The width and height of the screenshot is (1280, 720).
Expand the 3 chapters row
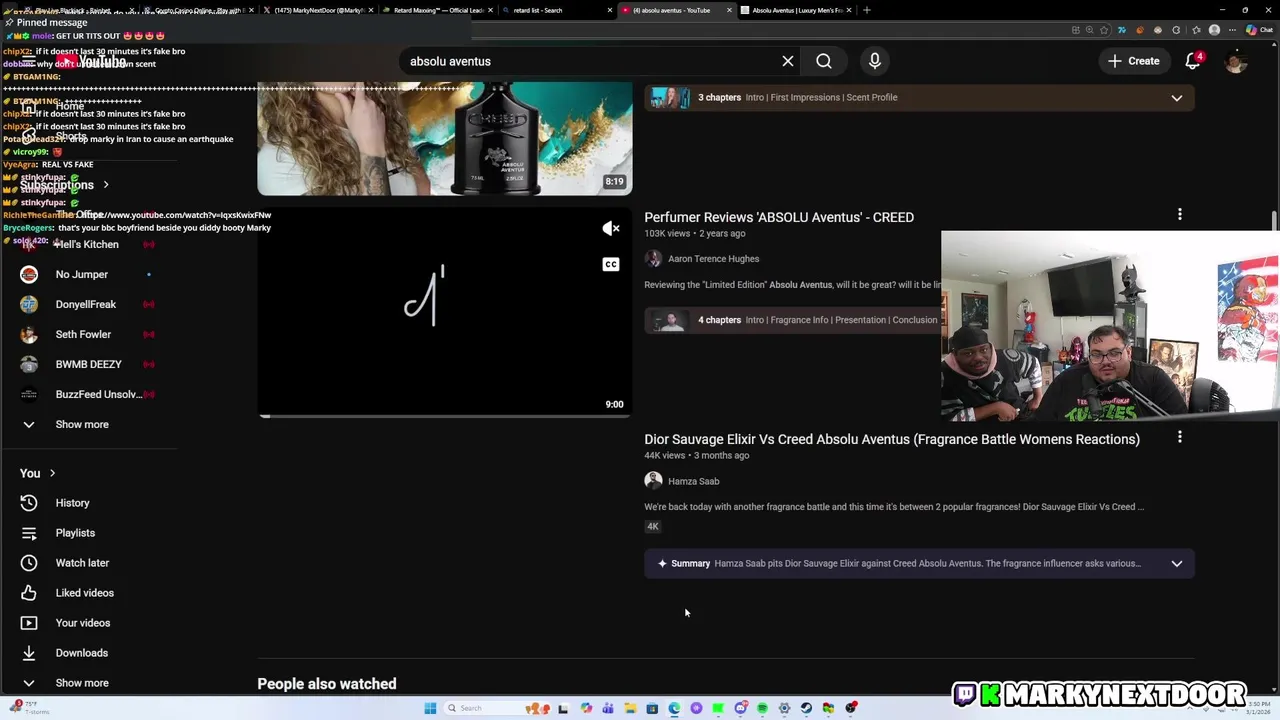919,98
